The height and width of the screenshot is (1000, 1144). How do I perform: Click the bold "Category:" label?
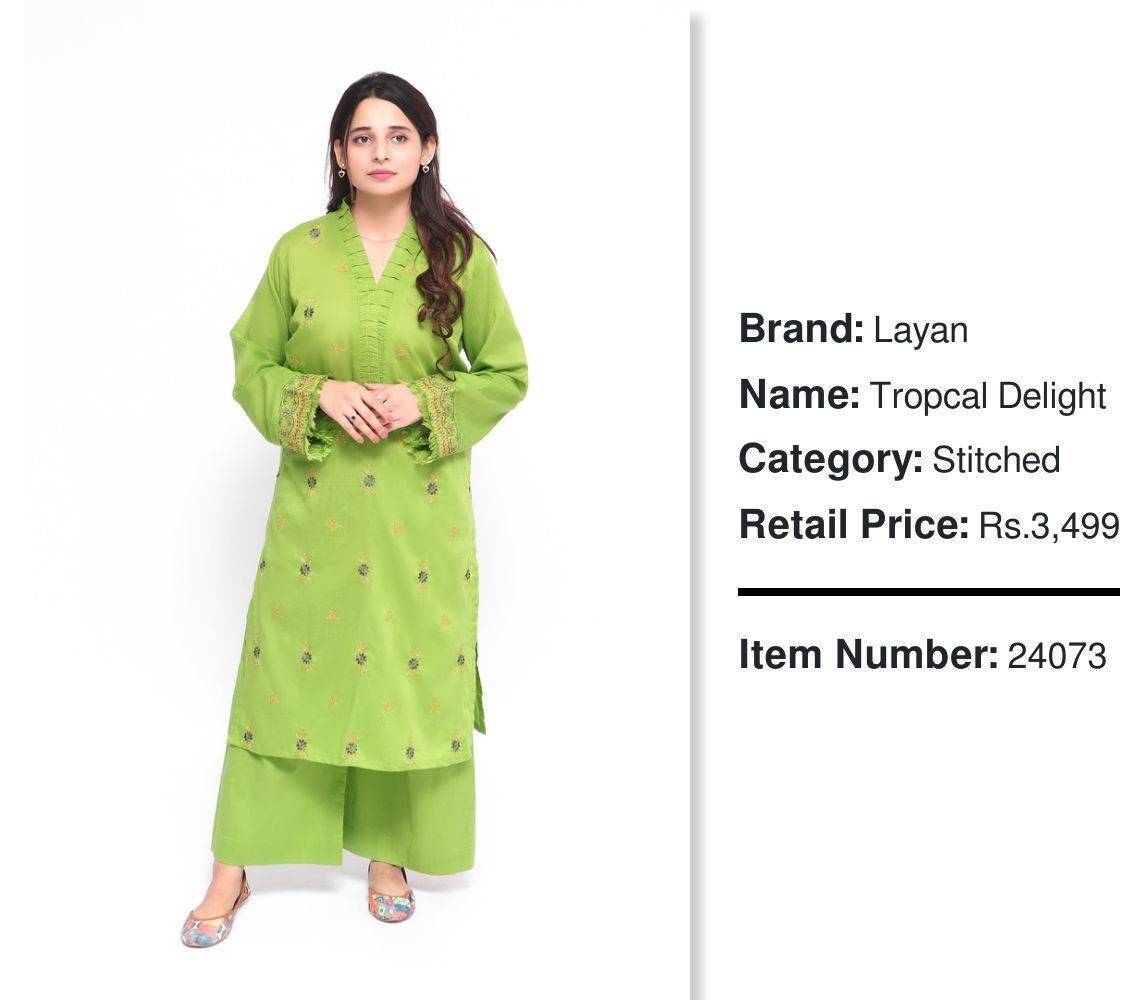(831, 460)
